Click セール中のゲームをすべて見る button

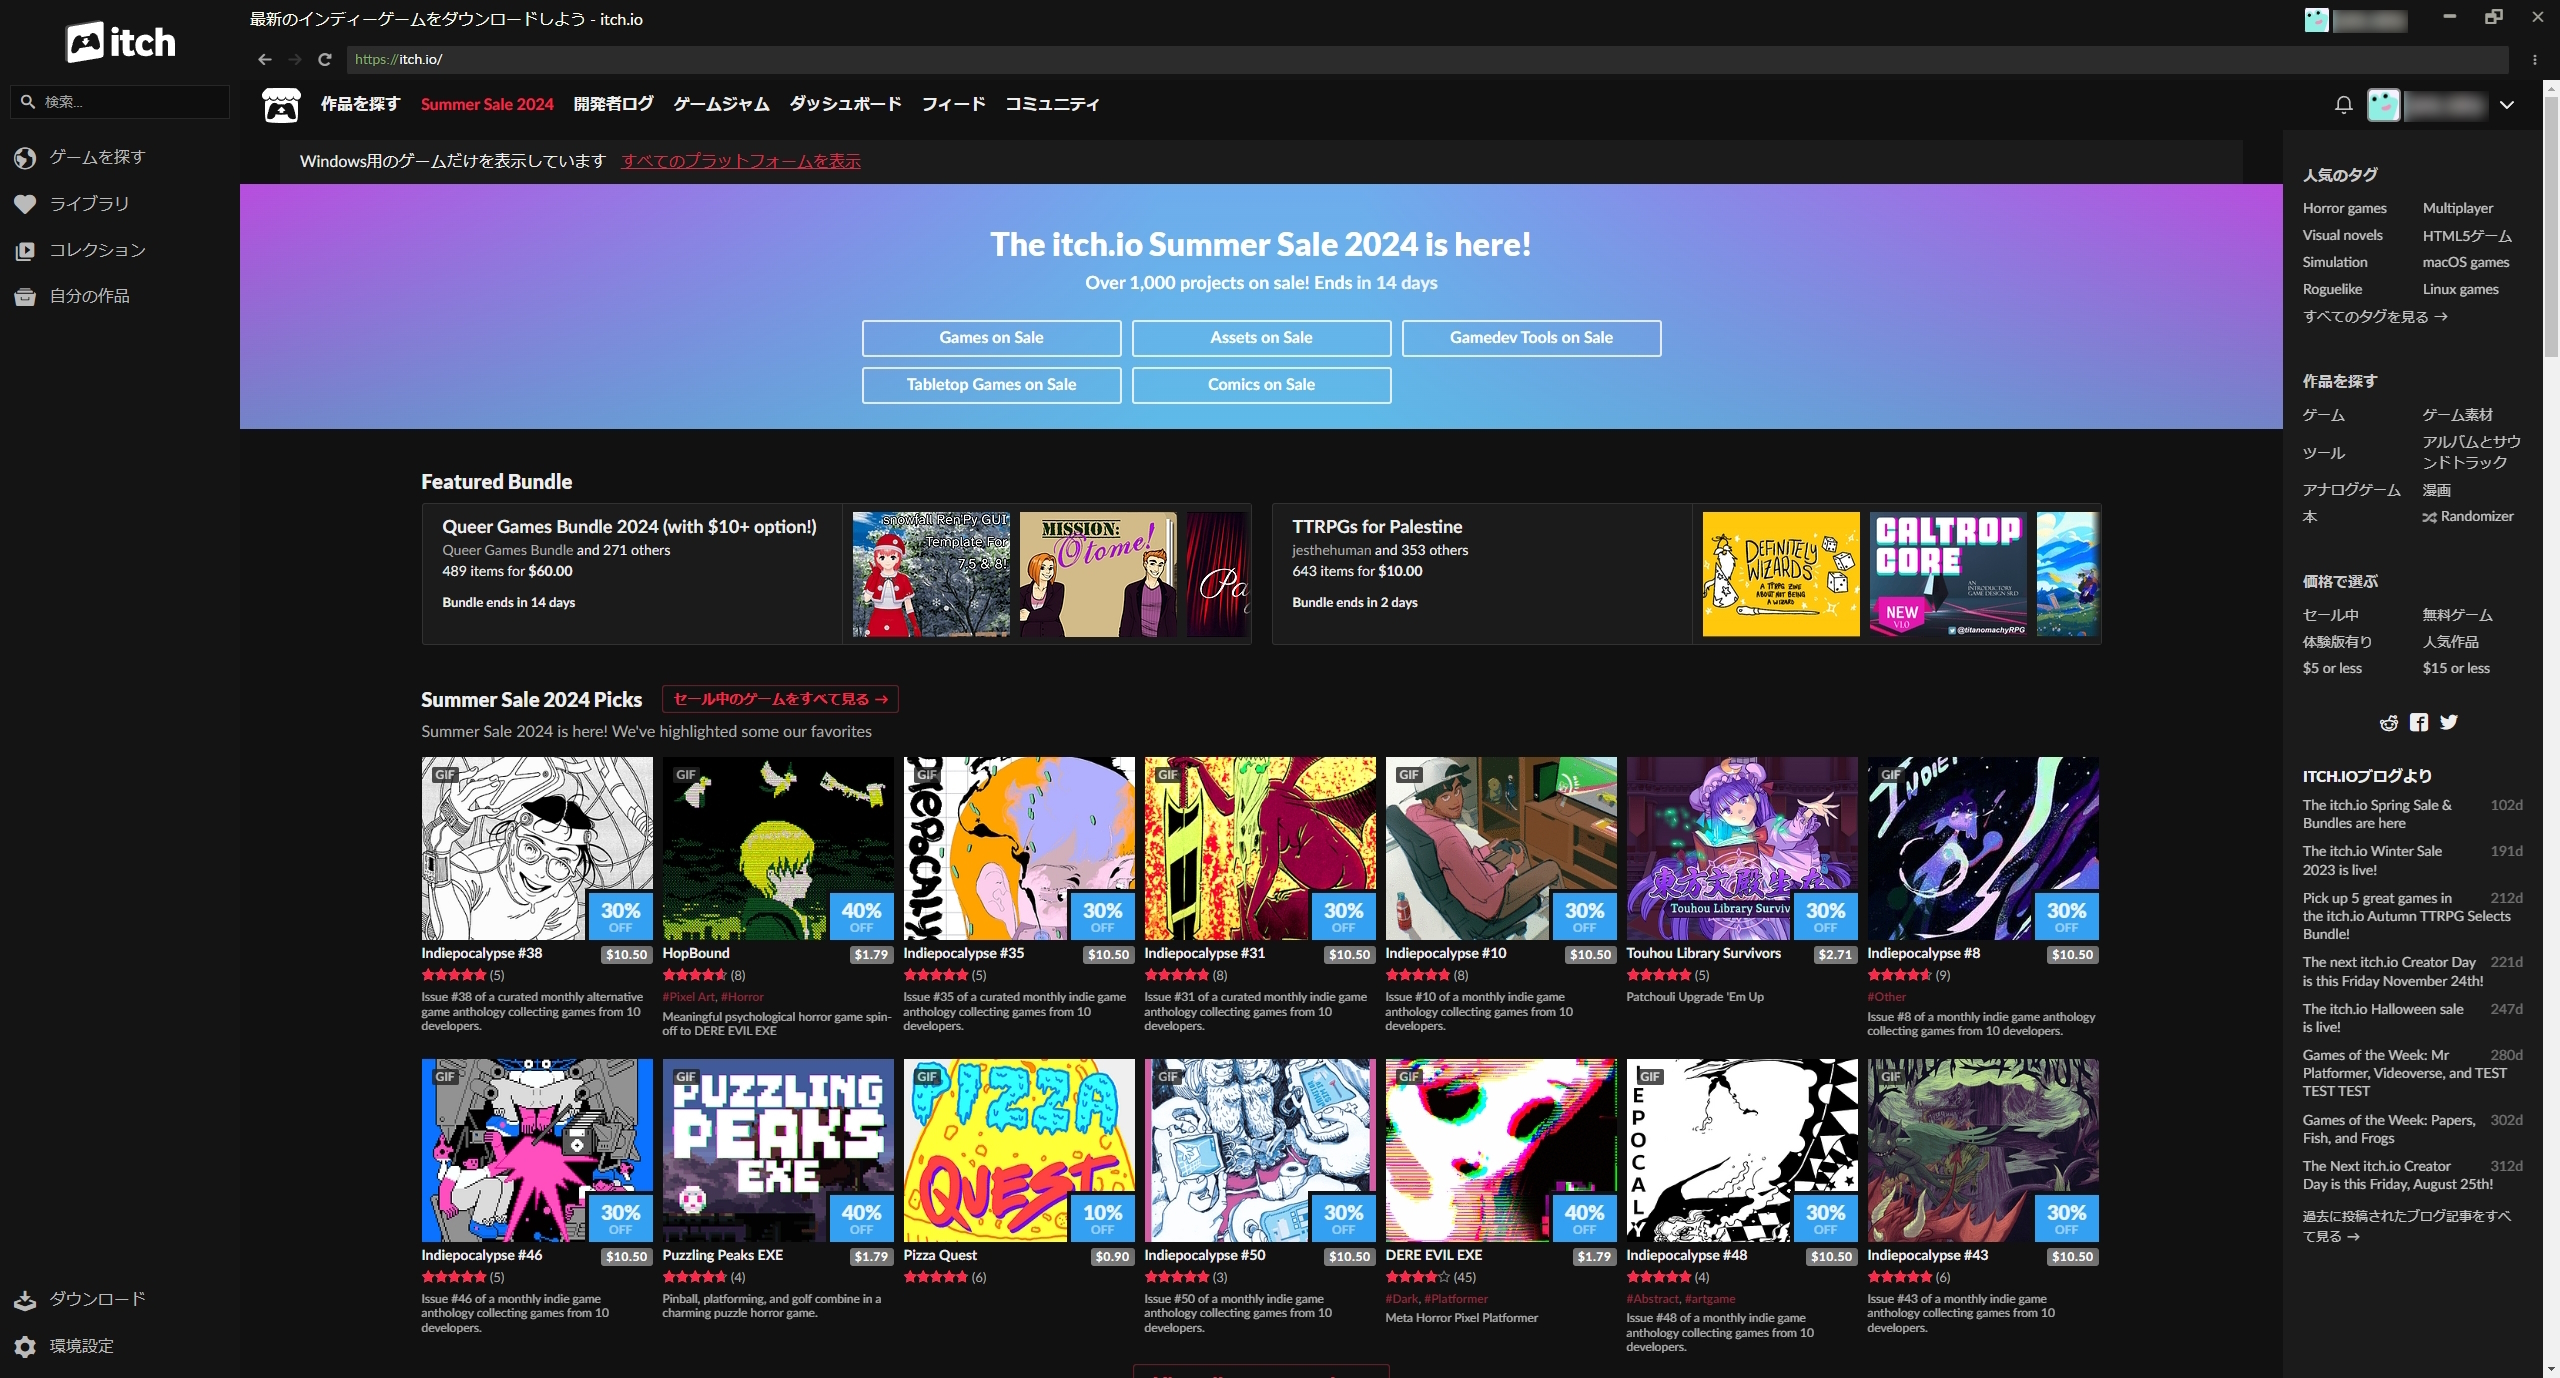click(x=780, y=699)
